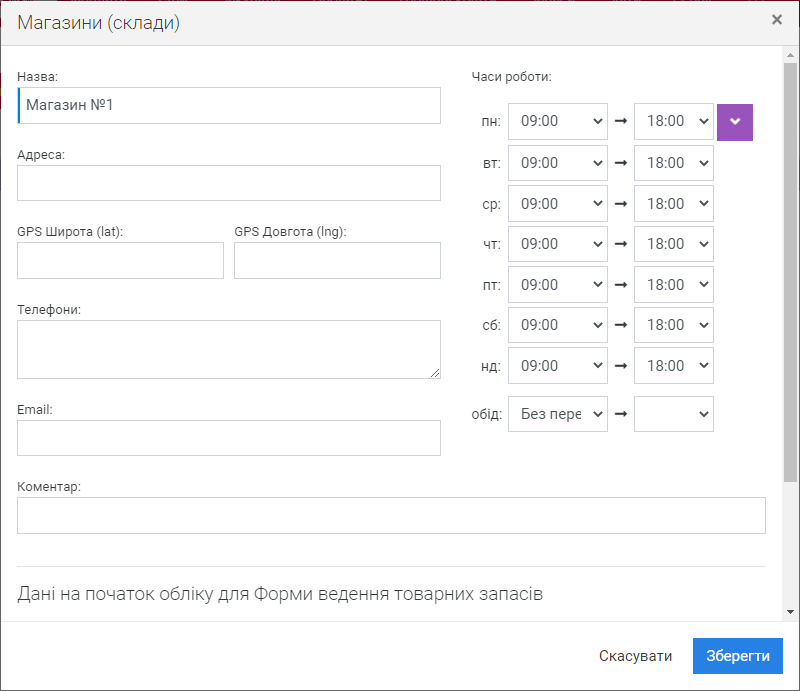Click the Зберегти button
This screenshot has width=800, height=691.
click(x=737, y=656)
